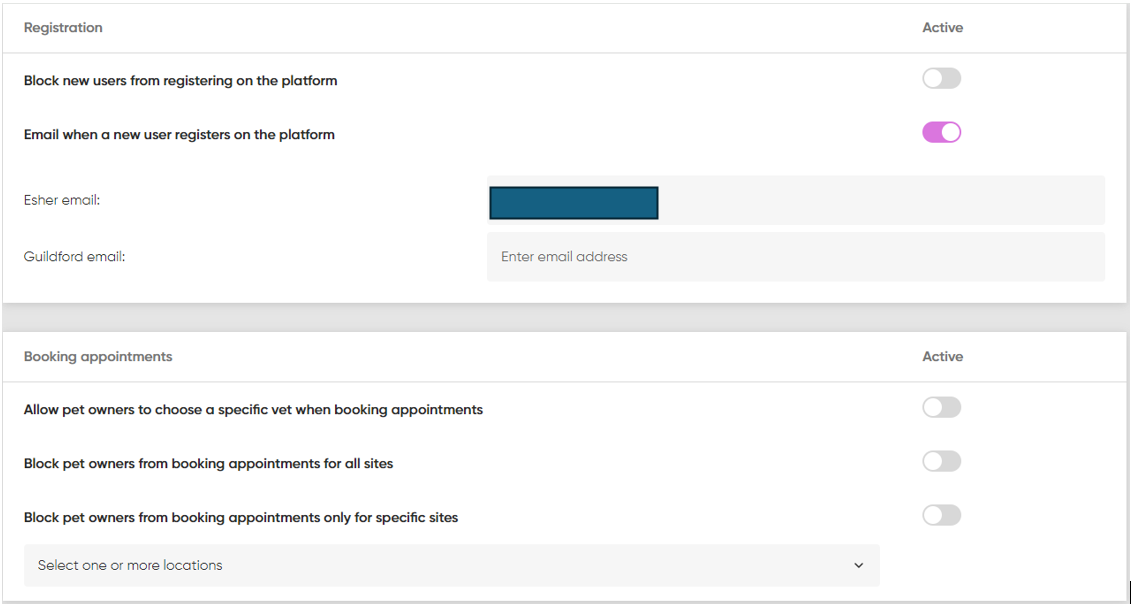Image resolution: width=1131 pixels, height=604 pixels.
Task: Click the Allow pet owners to choose vet label
Action: pos(253,410)
